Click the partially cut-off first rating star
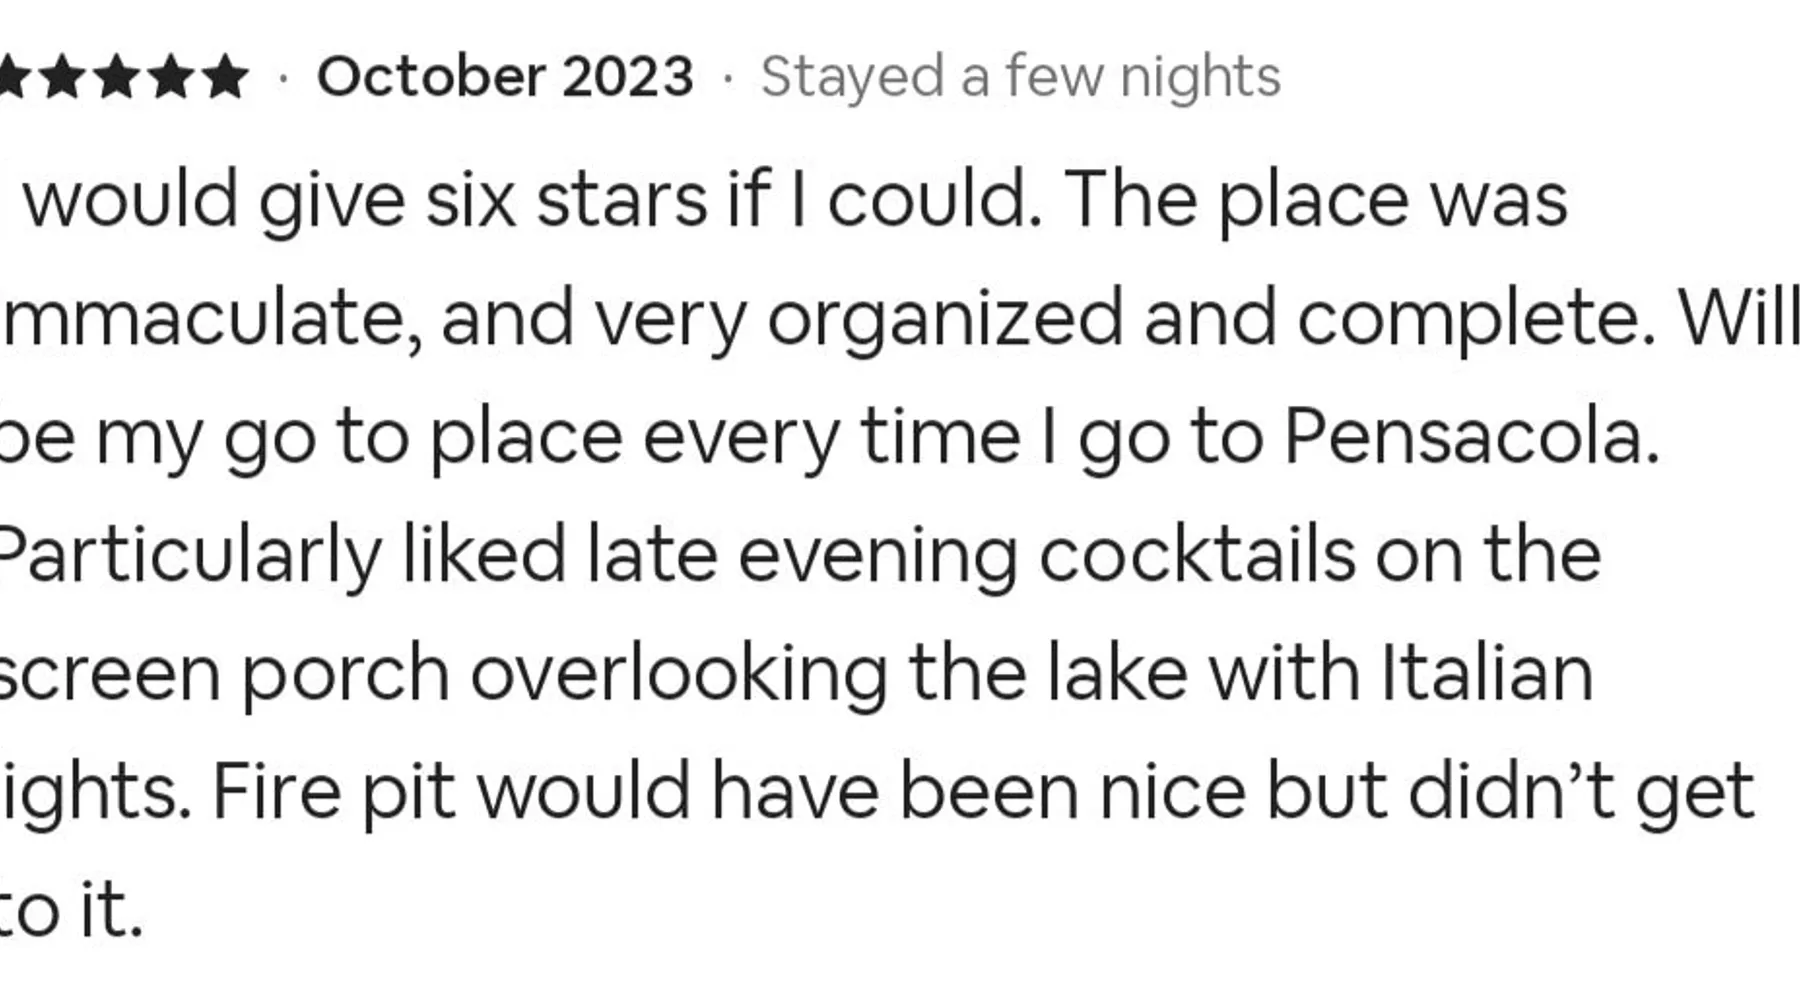 11,77
